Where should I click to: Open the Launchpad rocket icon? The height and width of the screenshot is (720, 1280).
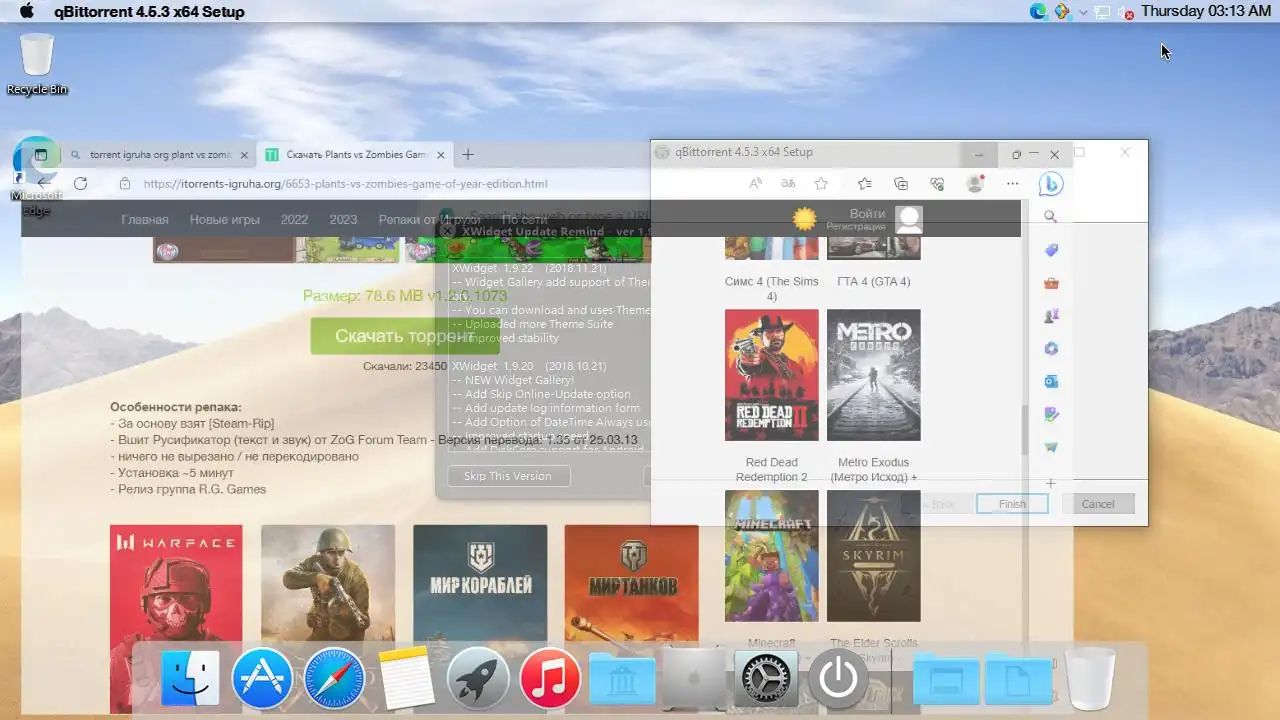(478, 679)
